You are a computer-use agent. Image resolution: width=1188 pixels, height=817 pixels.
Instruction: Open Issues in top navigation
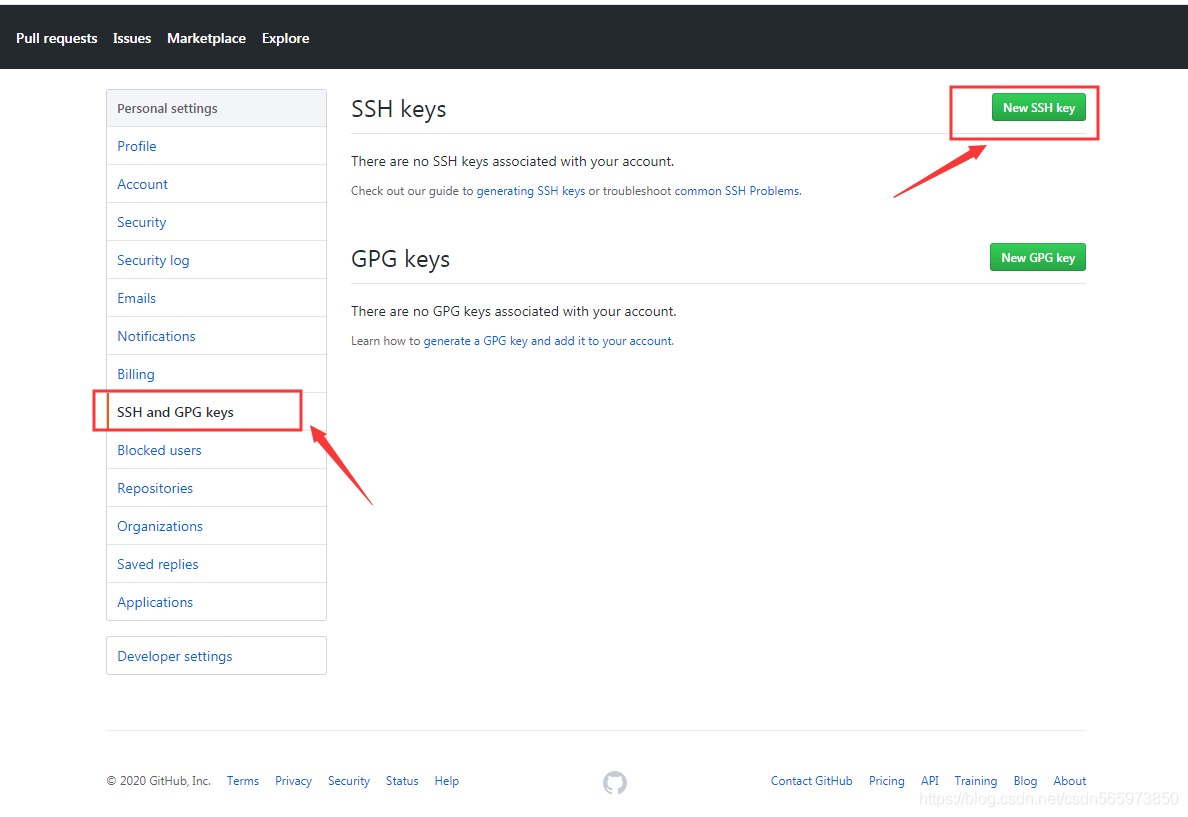pos(132,38)
